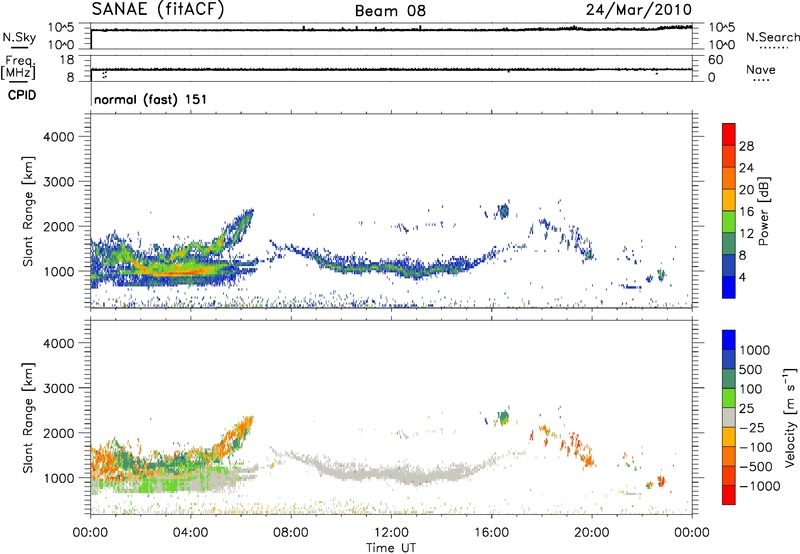Select the Time UT axis title
Screen dimensions: 800x554
391,548
